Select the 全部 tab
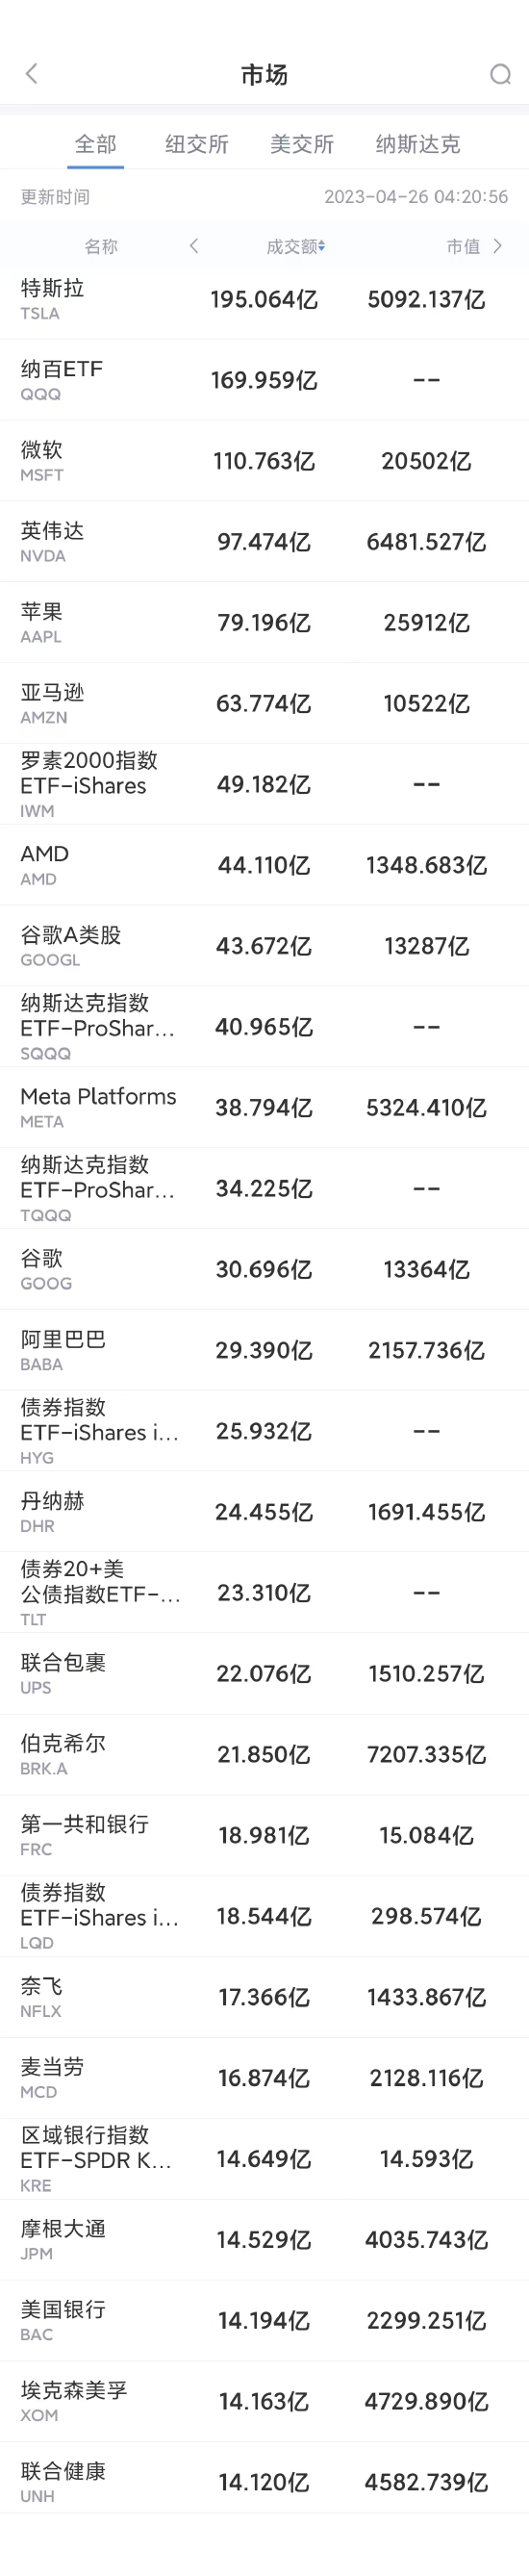The width and height of the screenshot is (529, 2576). point(96,144)
